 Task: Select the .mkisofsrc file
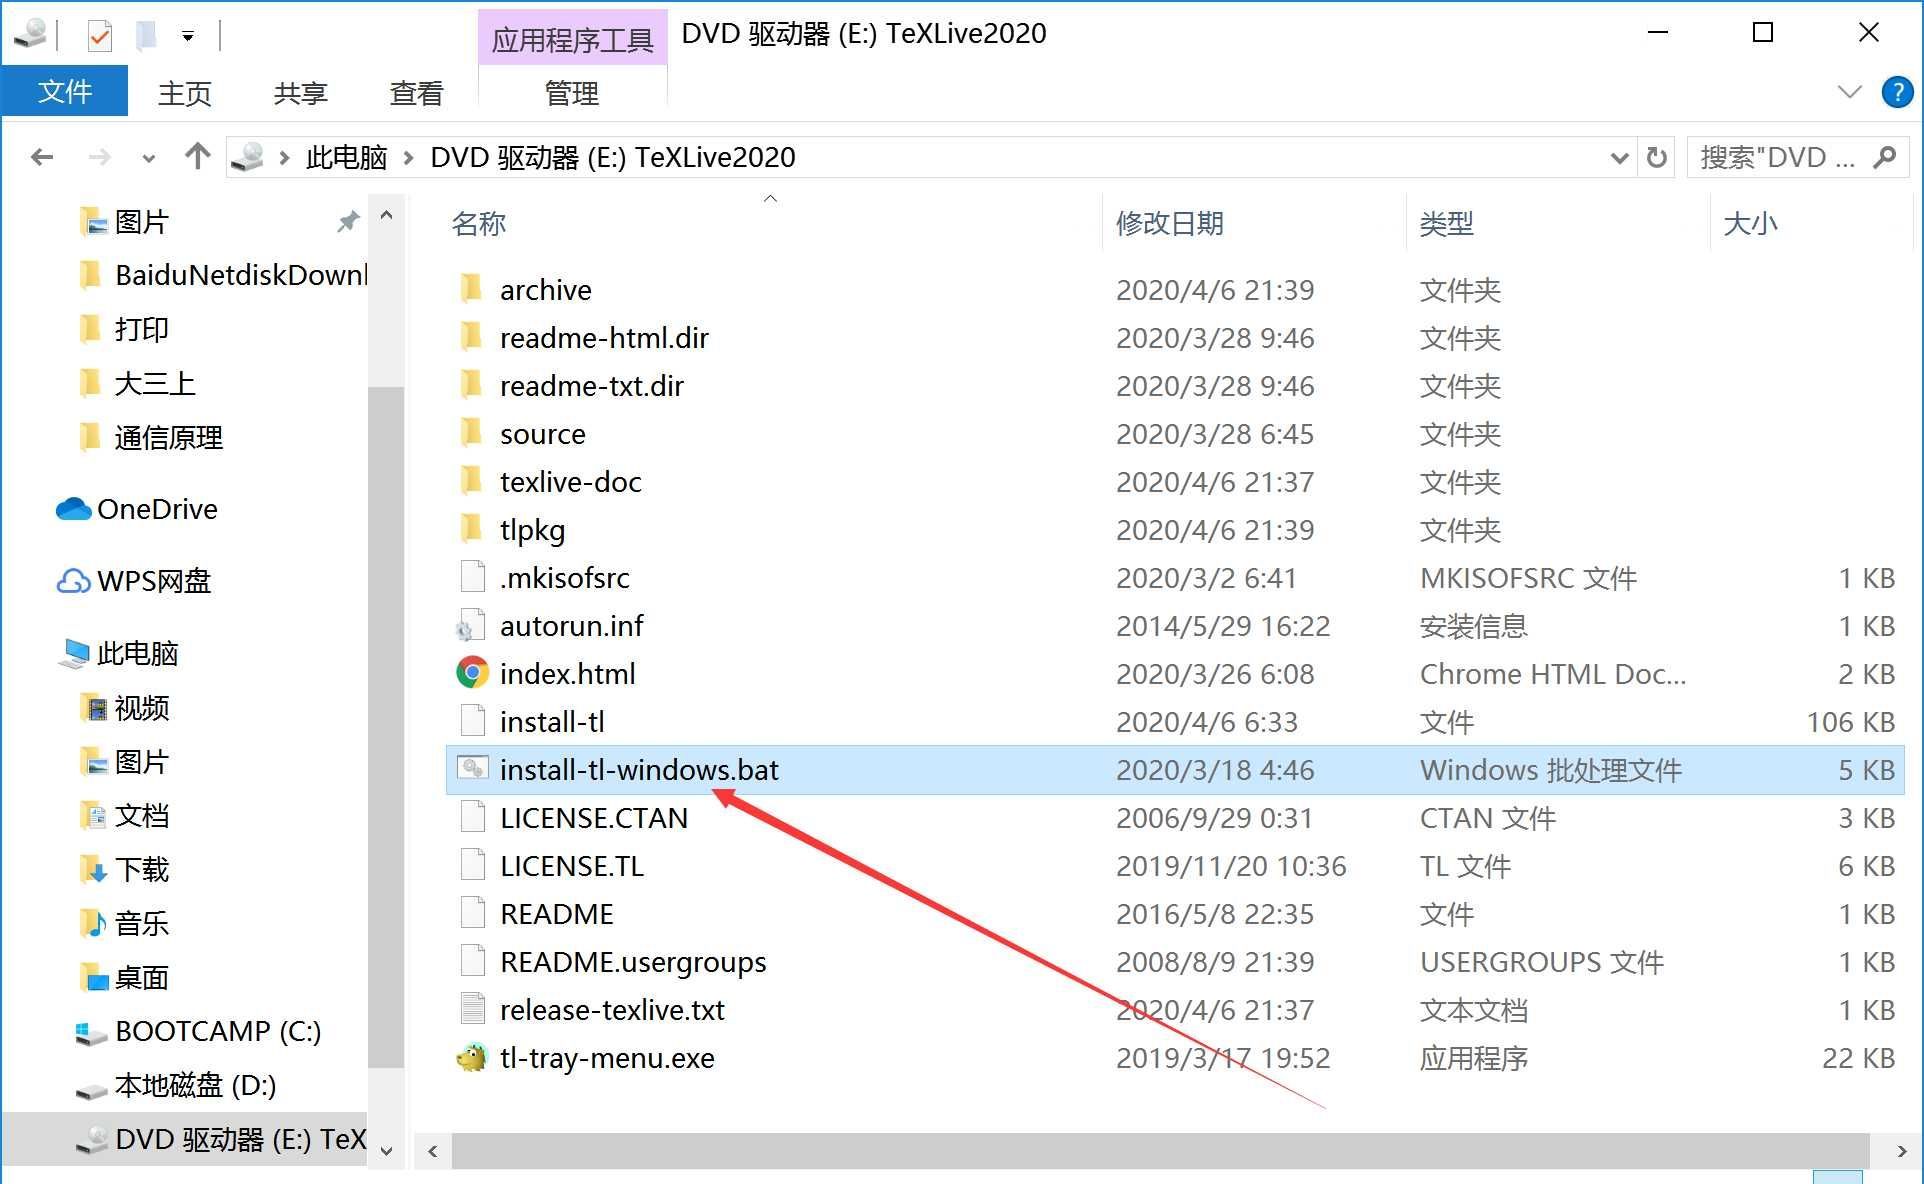565,578
